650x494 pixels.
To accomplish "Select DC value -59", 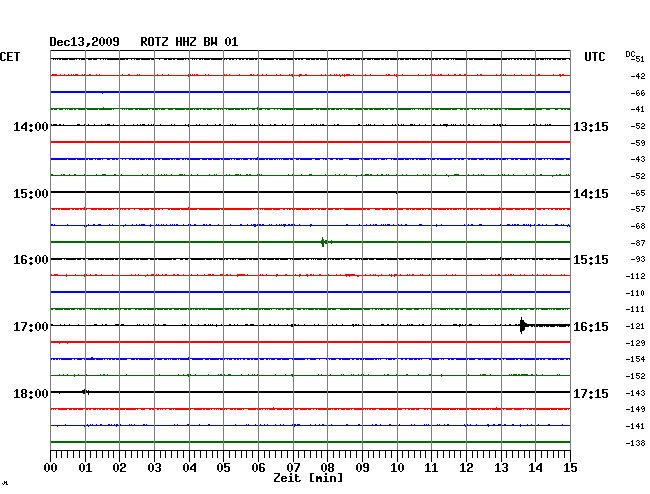I will click(x=638, y=143).
